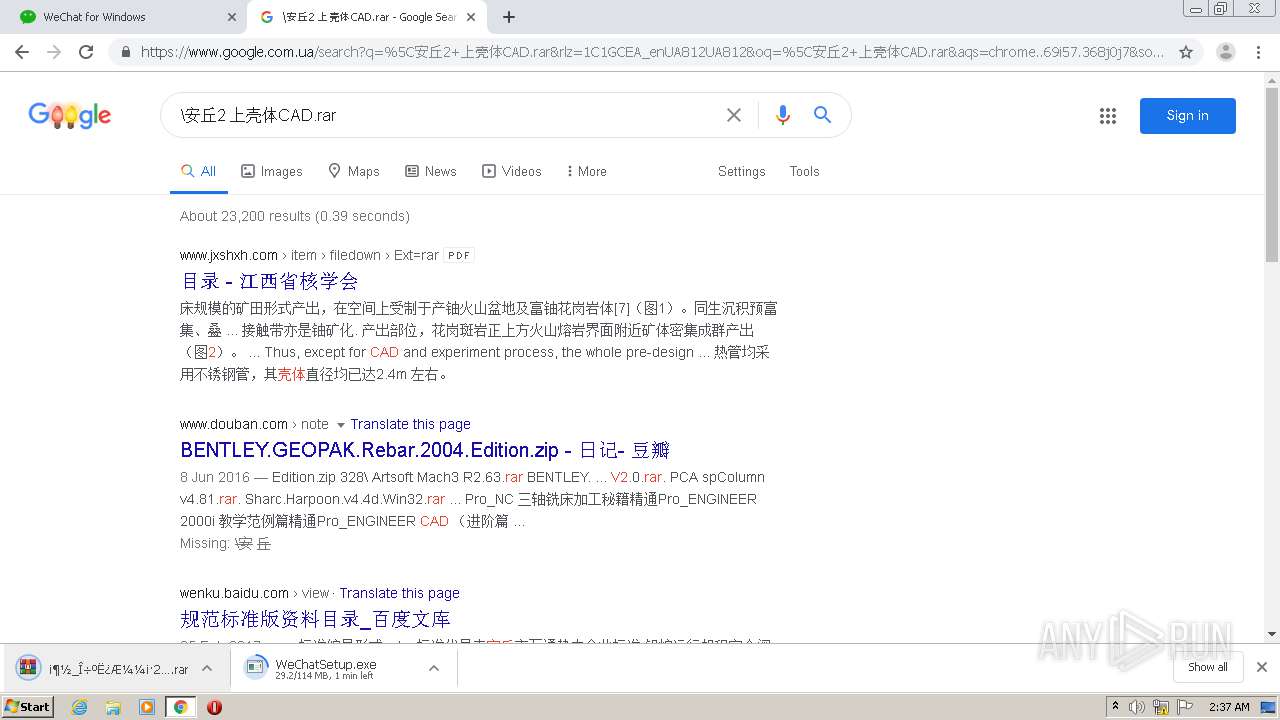The height and width of the screenshot is (720, 1280).
Task: Click the blue magnifier search button
Action: coord(822,115)
